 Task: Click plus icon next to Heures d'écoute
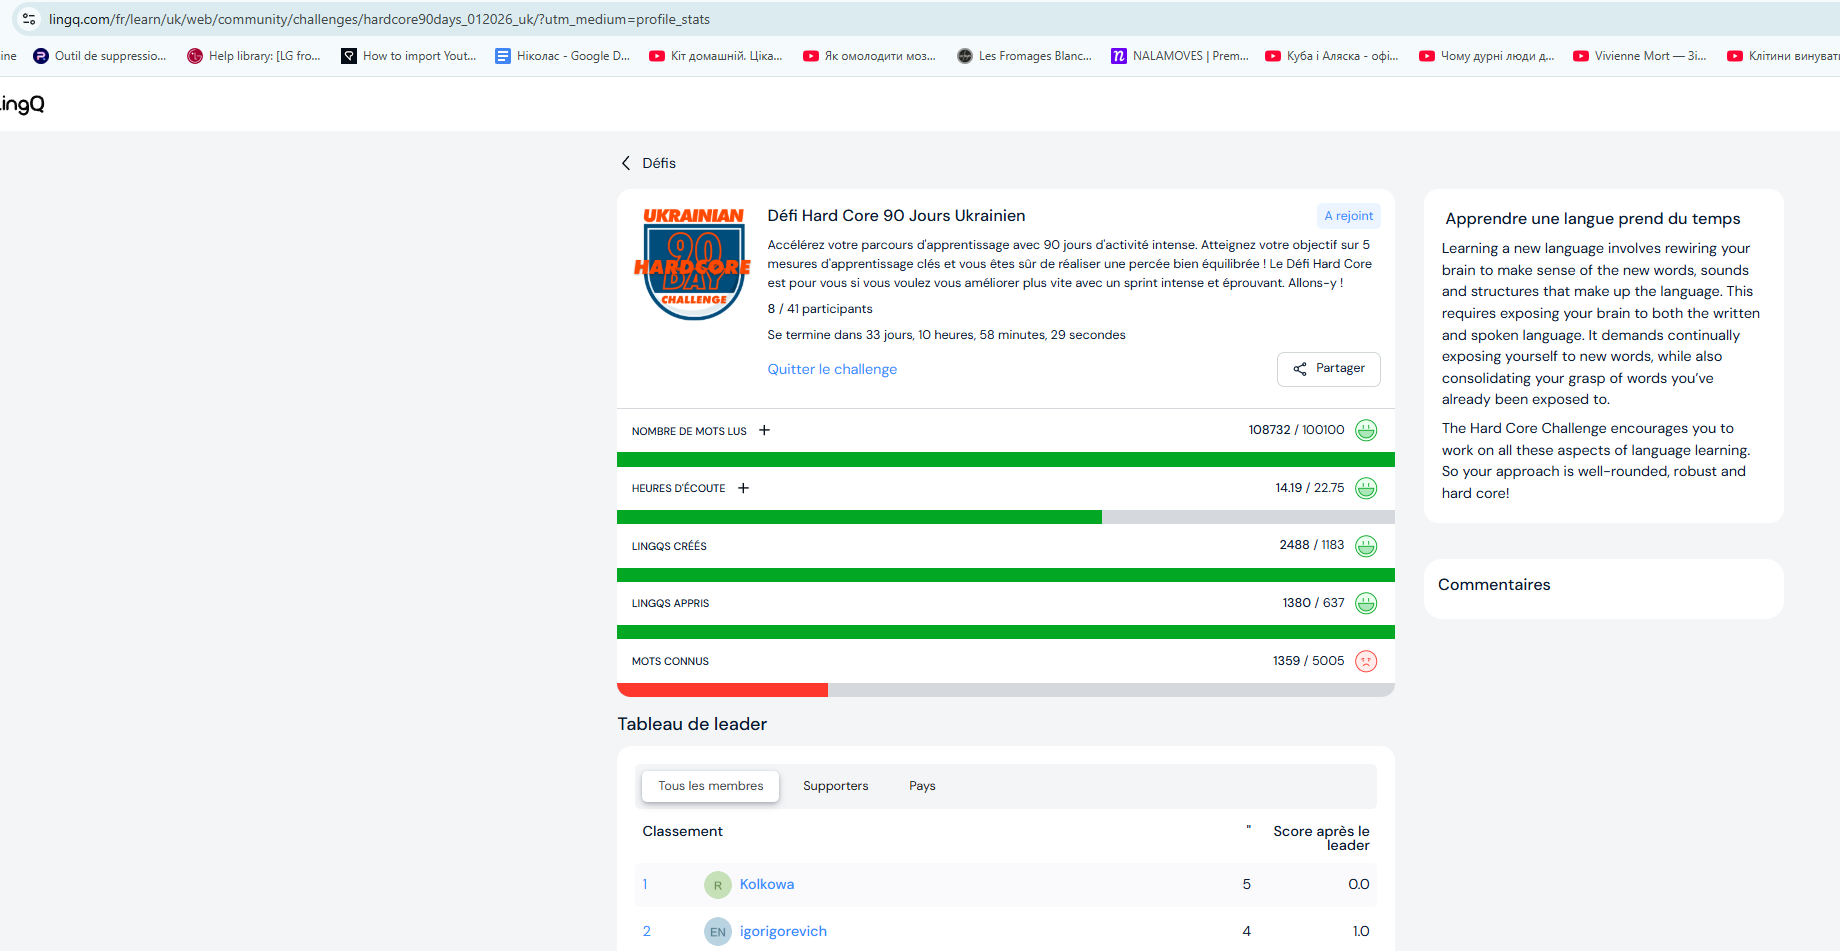743,488
